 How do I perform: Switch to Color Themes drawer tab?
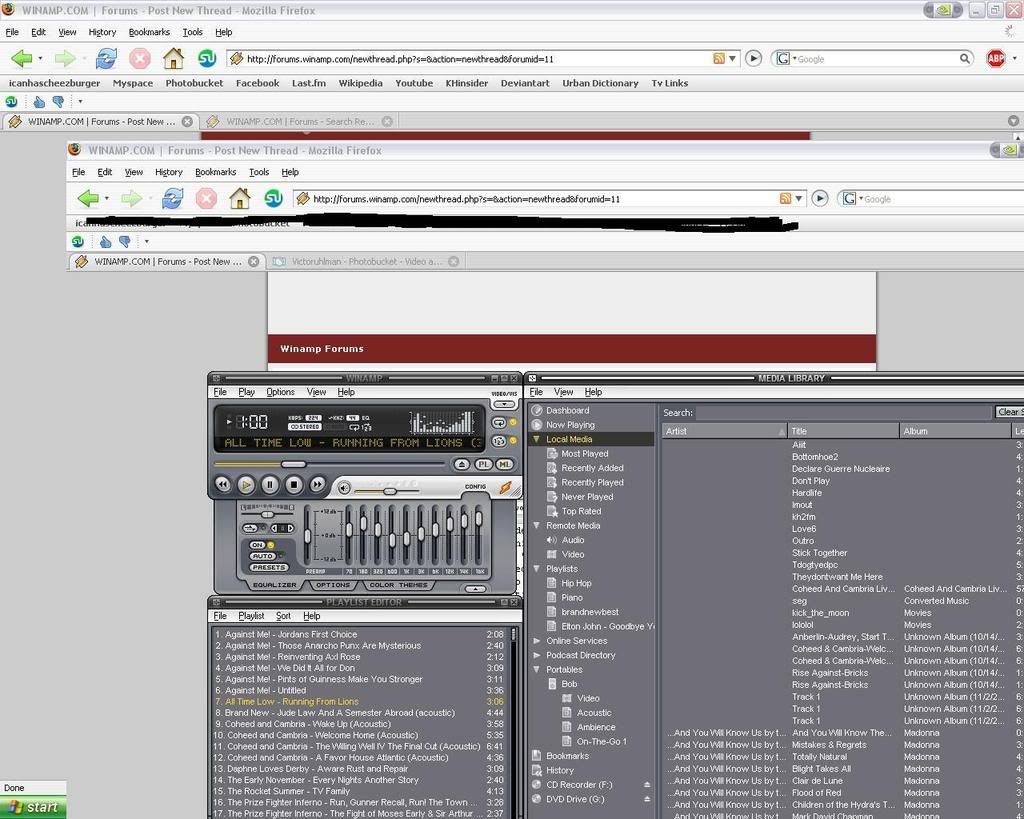point(398,585)
